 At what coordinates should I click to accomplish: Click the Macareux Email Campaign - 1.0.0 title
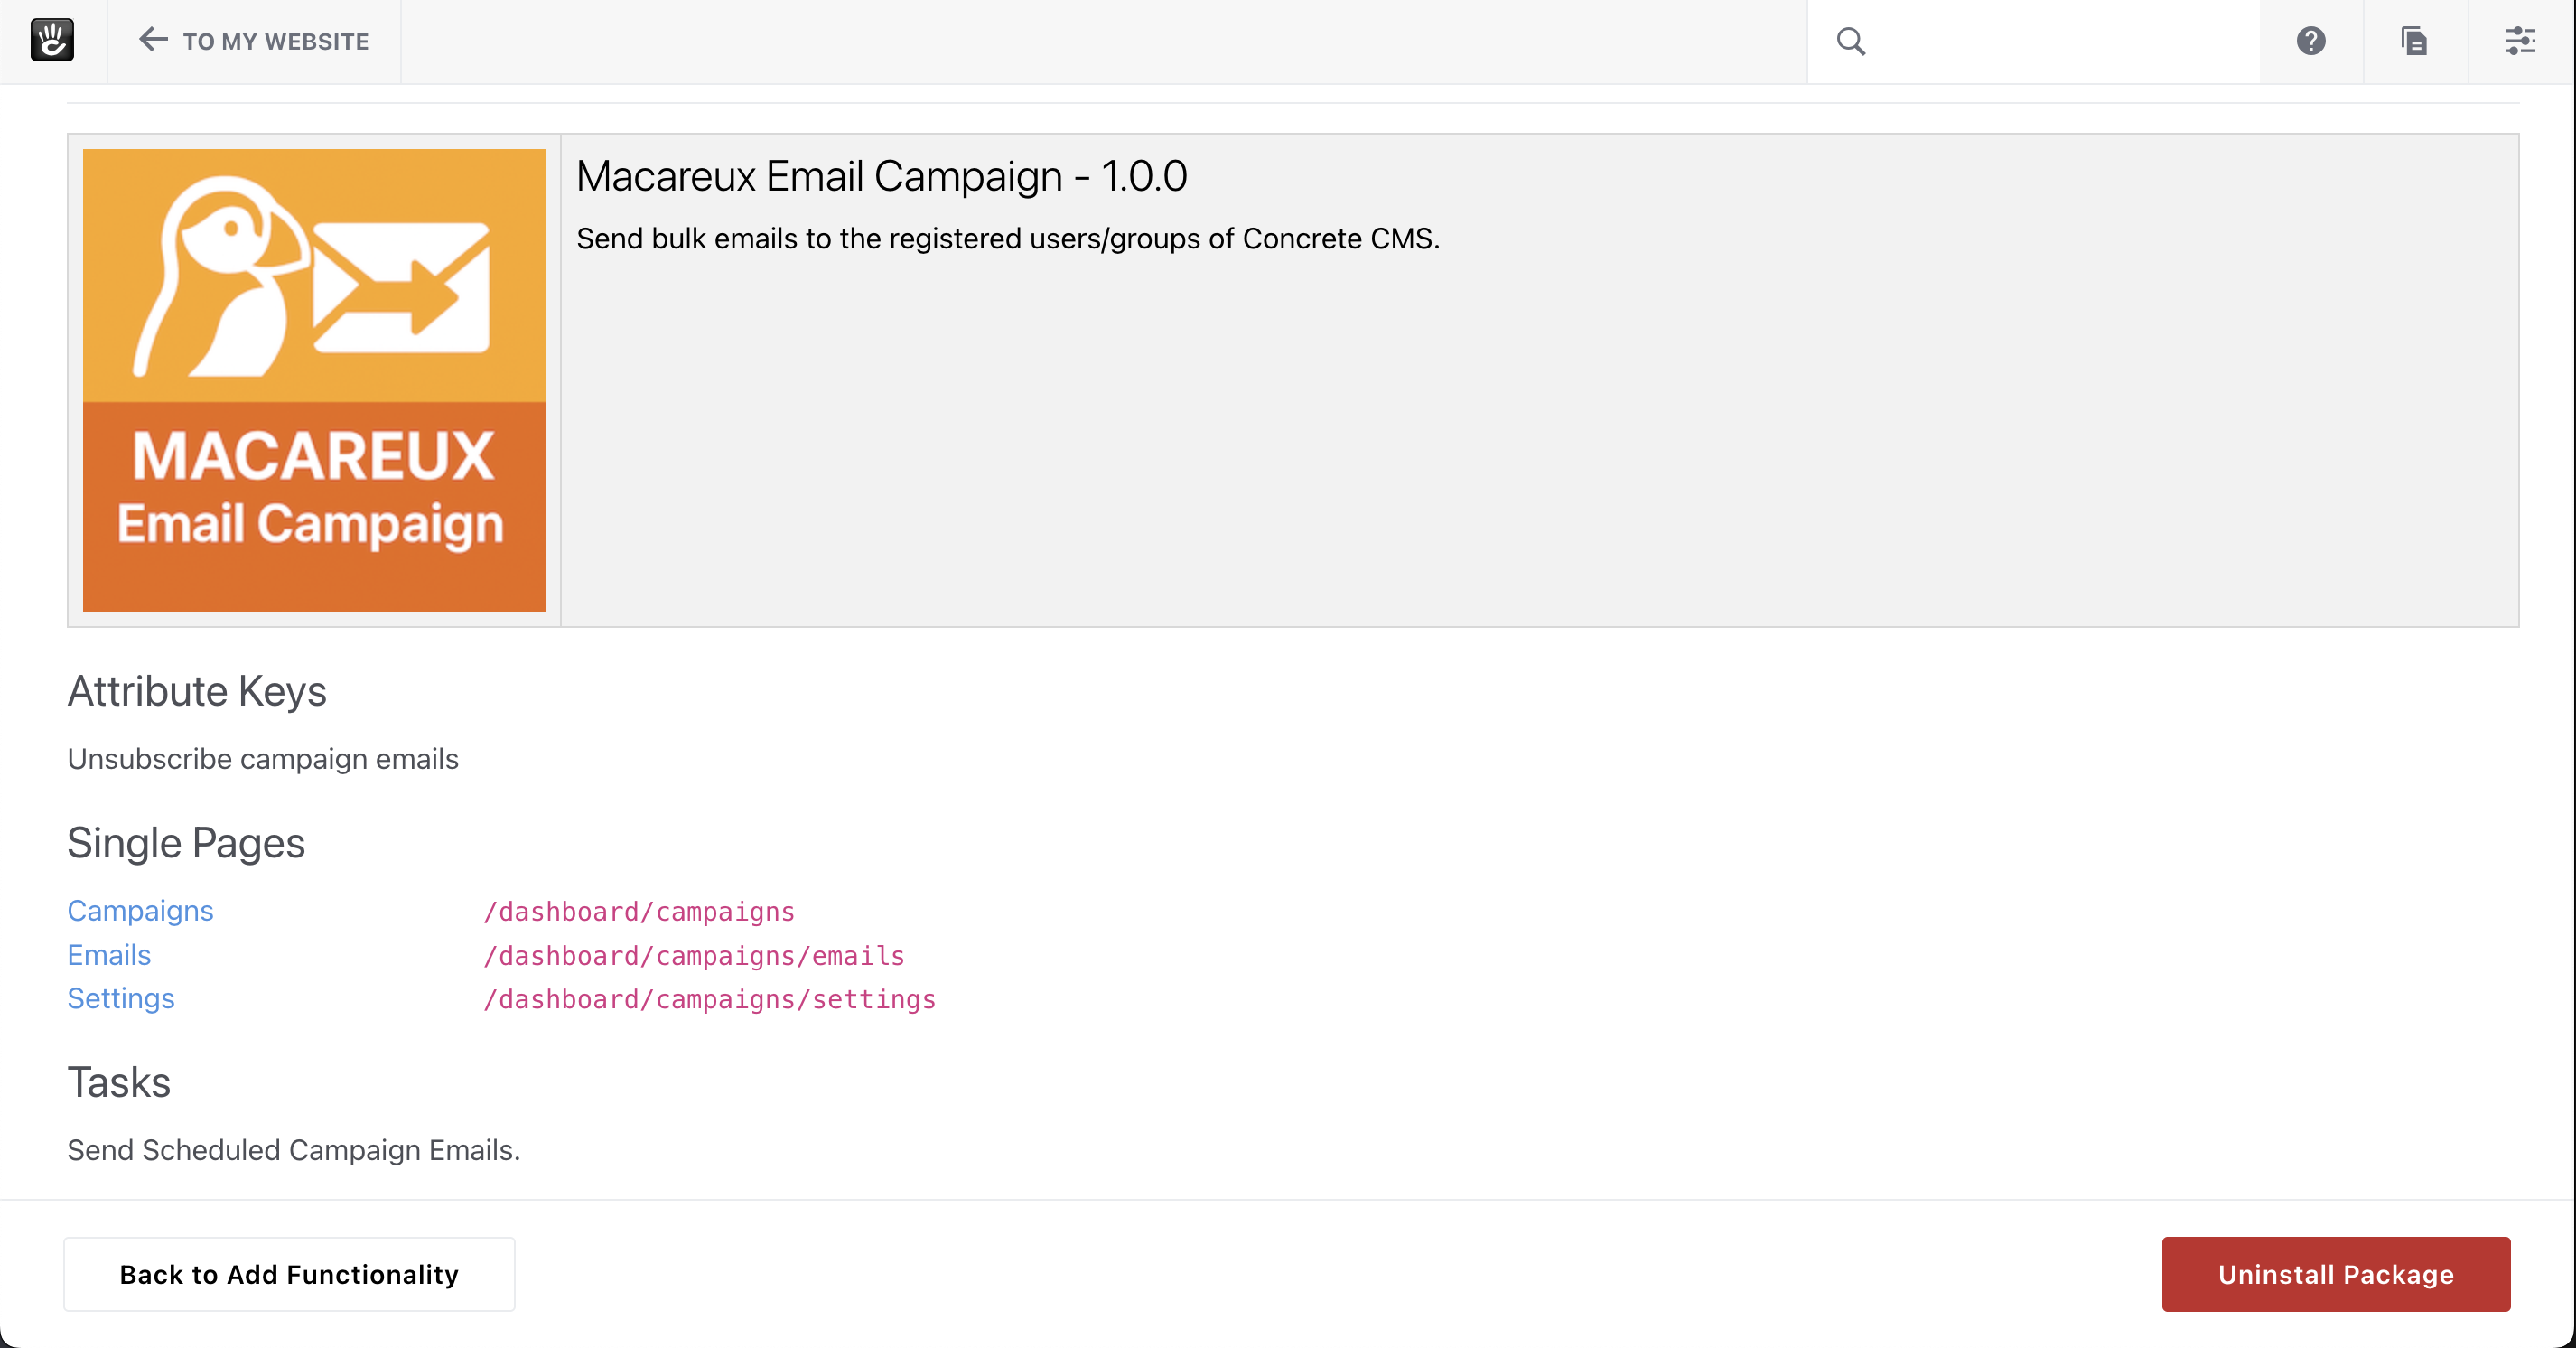881,177
